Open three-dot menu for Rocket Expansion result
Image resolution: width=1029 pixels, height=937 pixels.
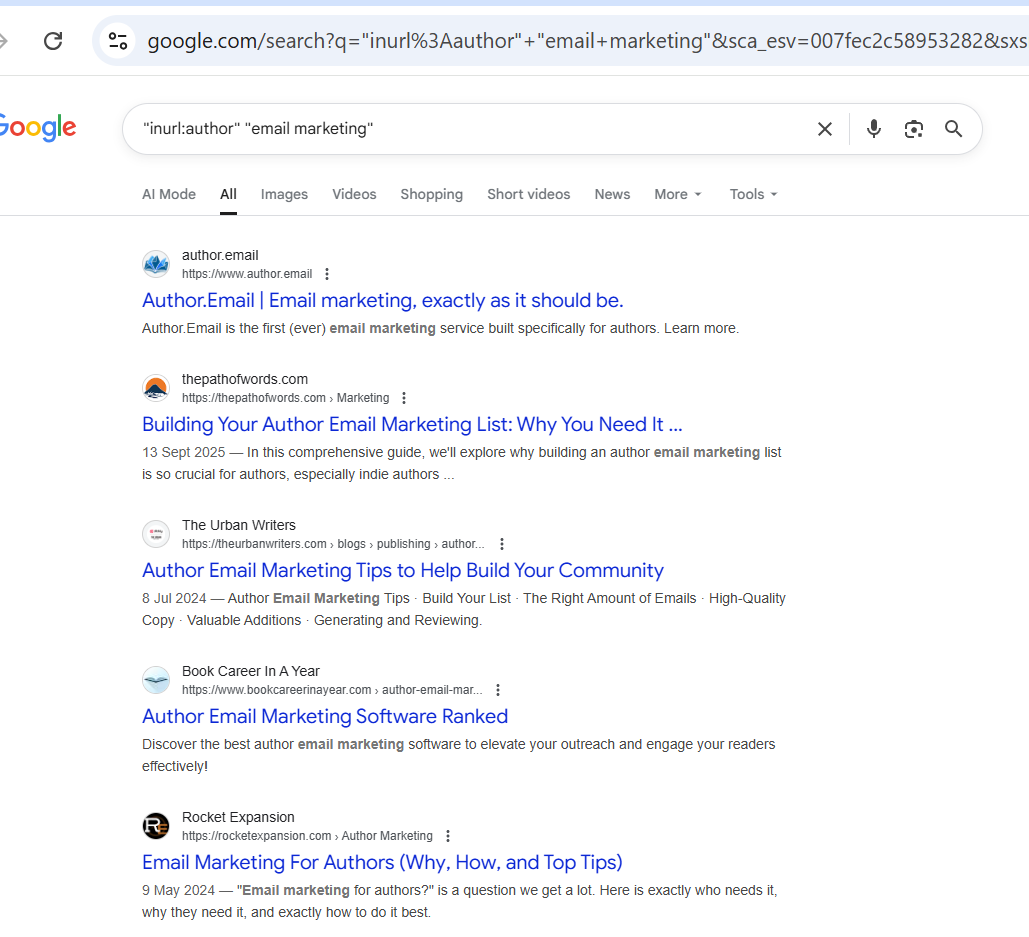click(x=448, y=836)
